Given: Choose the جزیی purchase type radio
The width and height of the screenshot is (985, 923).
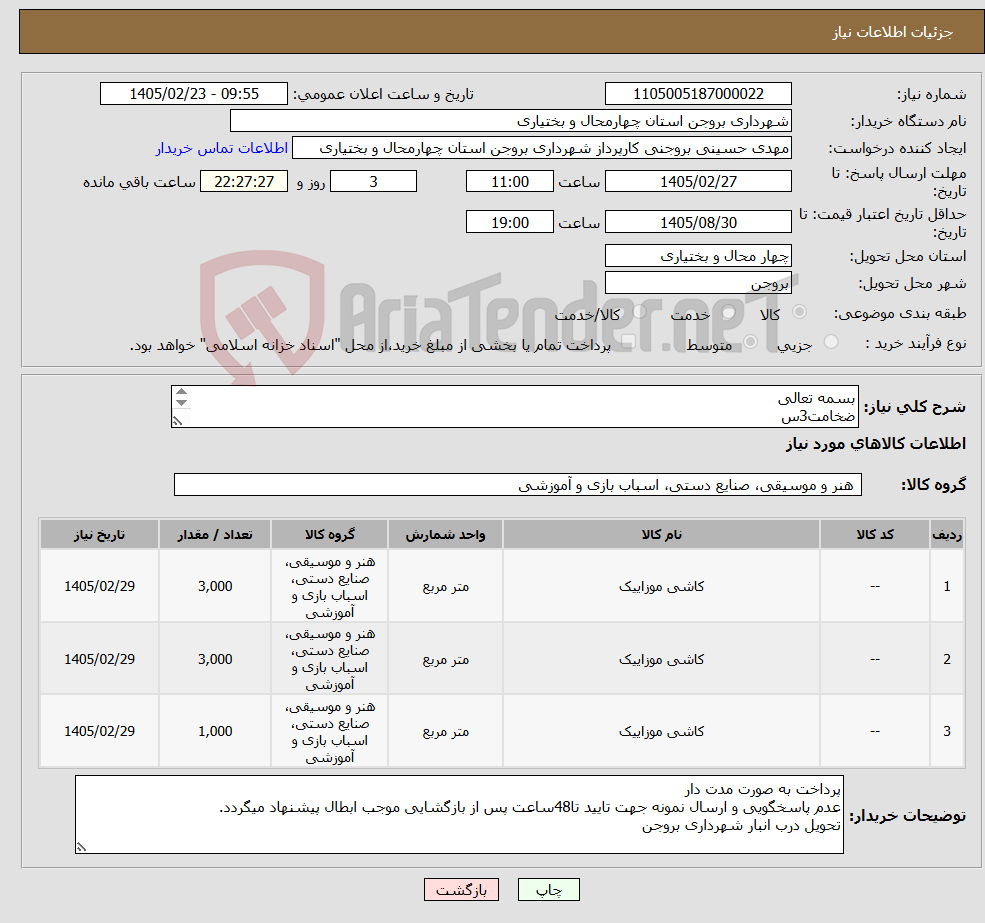Looking at the screenshot, I should coord(830,342).
